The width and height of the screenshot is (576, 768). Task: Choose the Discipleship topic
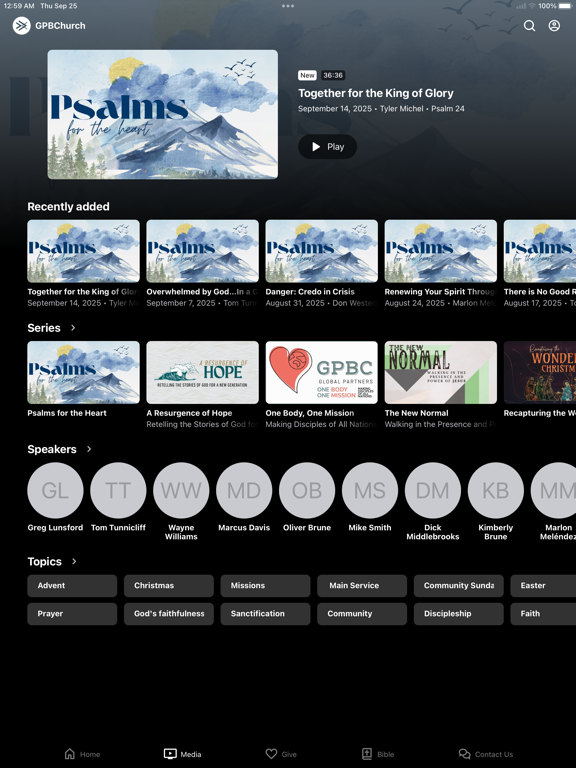458,614
